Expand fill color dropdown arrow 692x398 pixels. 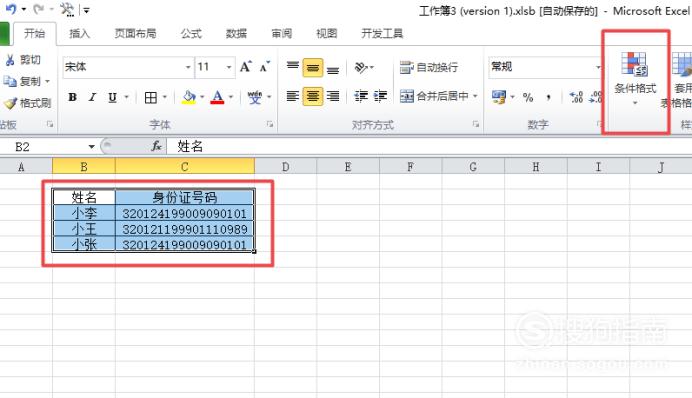click(202, 97)
